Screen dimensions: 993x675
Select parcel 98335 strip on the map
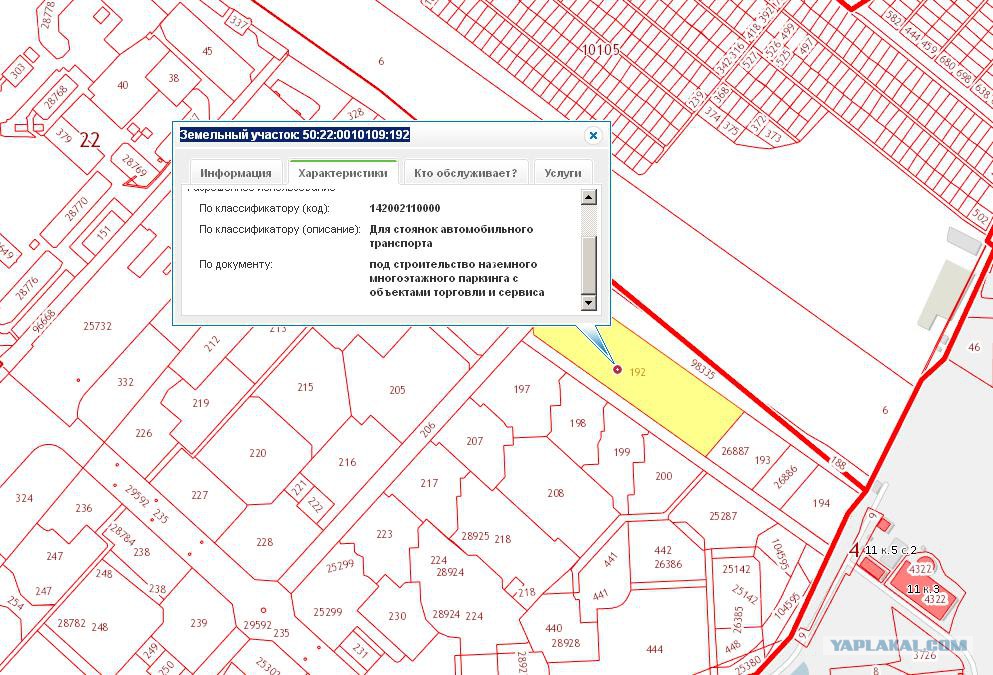(702, 370)
